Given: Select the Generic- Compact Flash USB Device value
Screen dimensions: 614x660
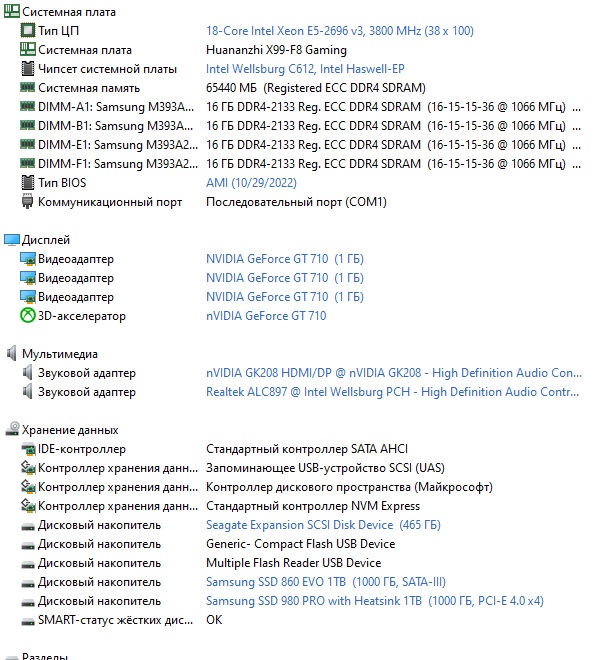Looking at the screenshot, I should point(300,544).
